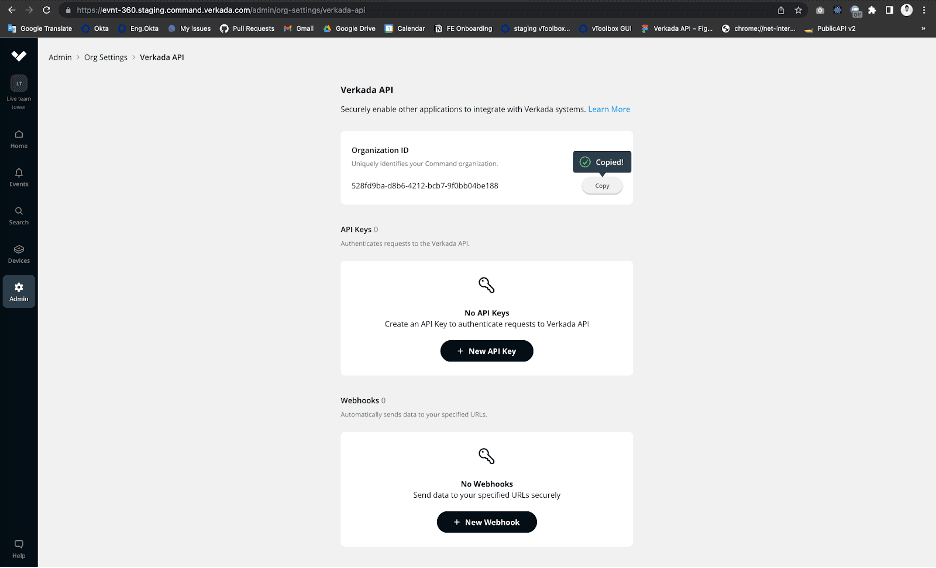Click New Webhook button
Viewport: 936px width, 568px height.
pos(487,522)
